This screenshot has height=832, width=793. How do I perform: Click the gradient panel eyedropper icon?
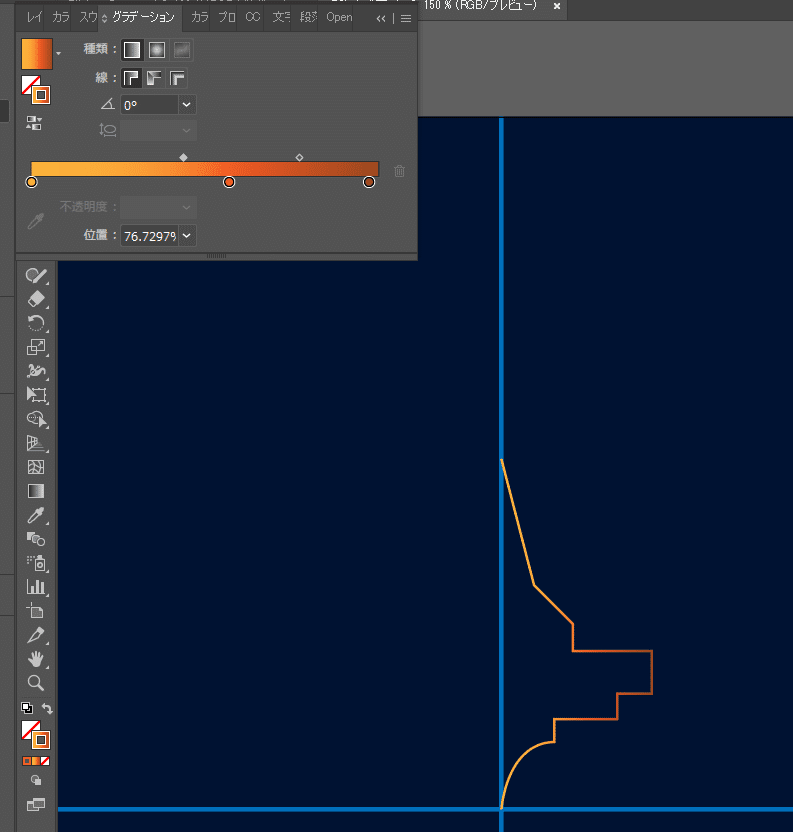[x=36, y=221]
